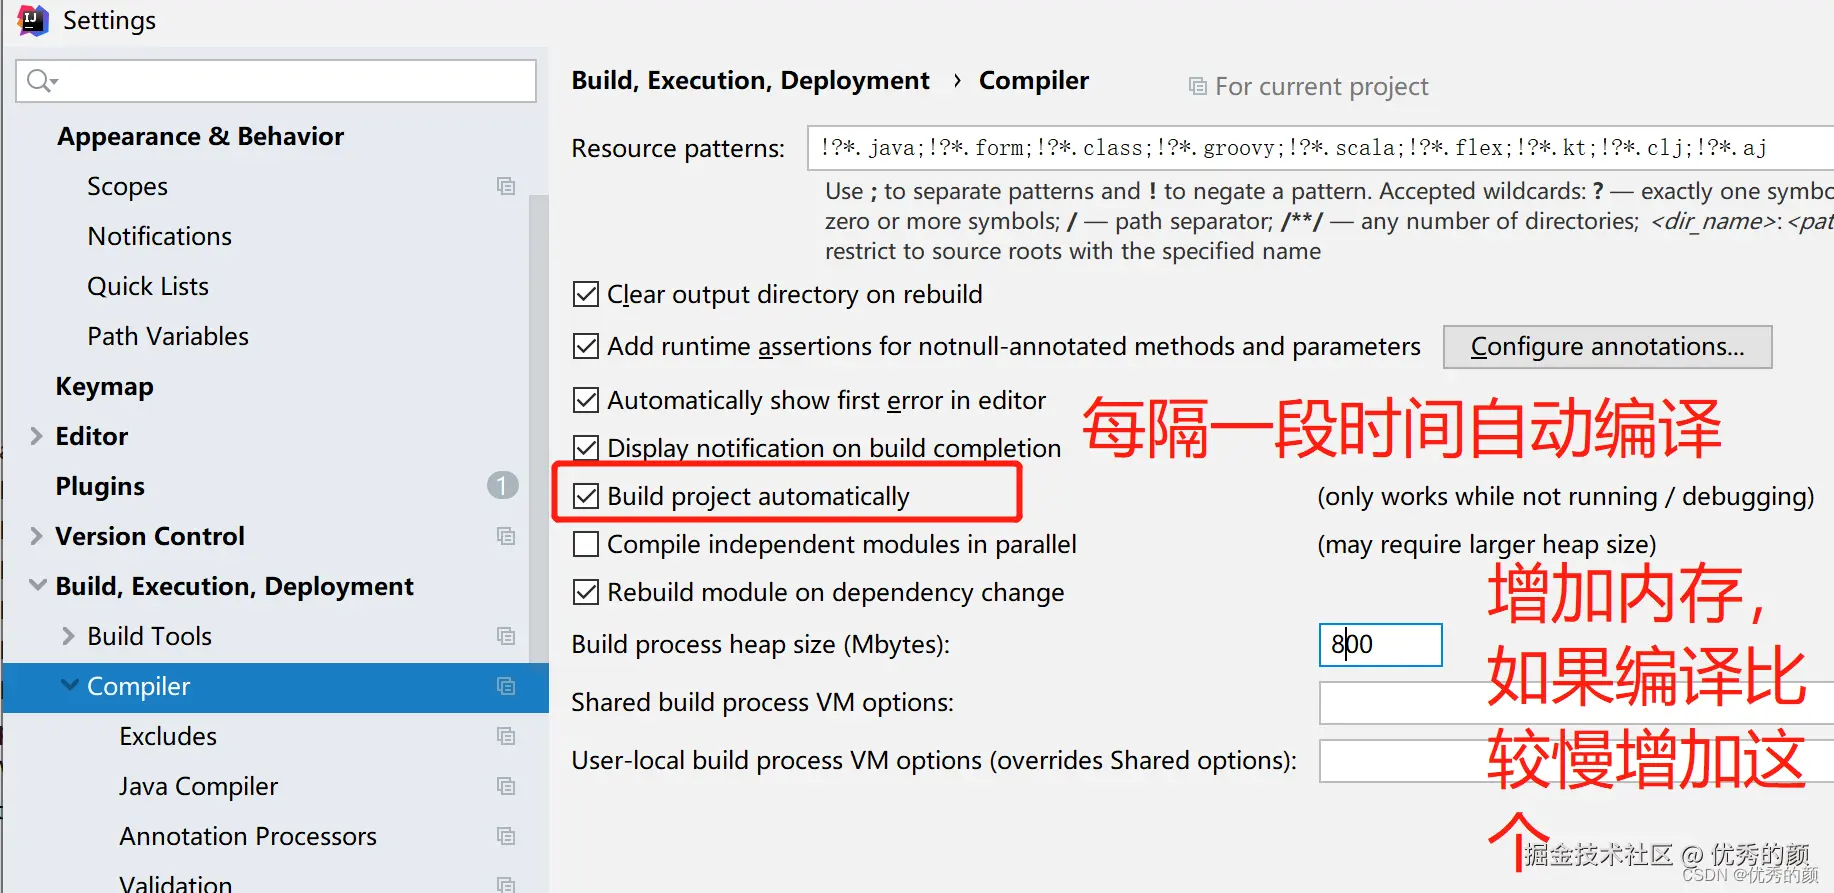1834x893 pixels.
Task: Click the project-level icon beside Version Control
Action: pos(506,536)
